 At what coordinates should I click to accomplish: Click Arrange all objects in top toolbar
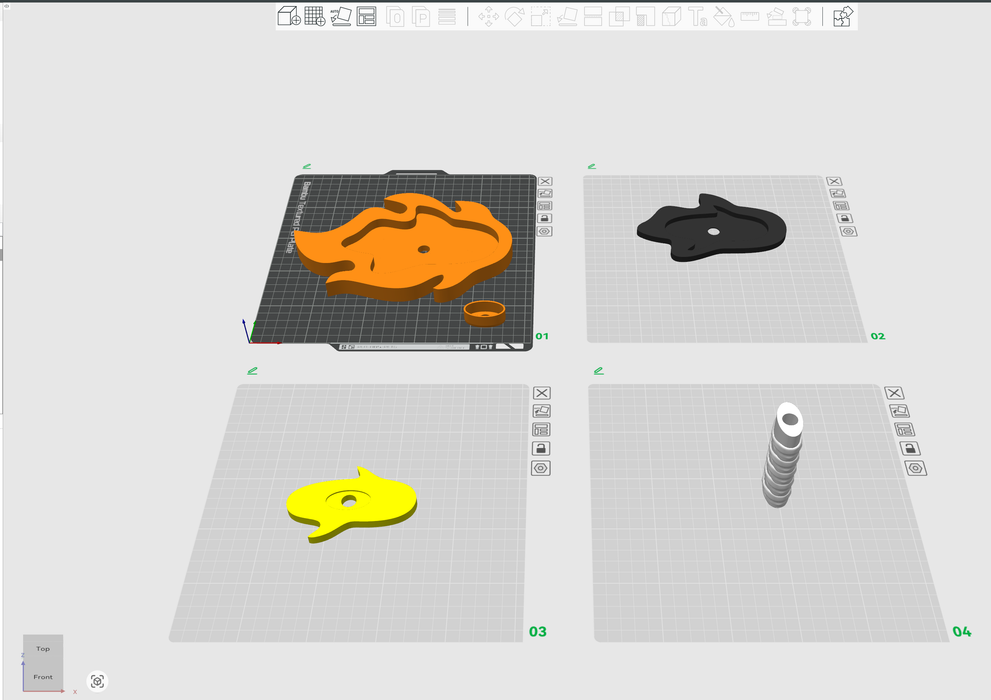click(367, 16)
